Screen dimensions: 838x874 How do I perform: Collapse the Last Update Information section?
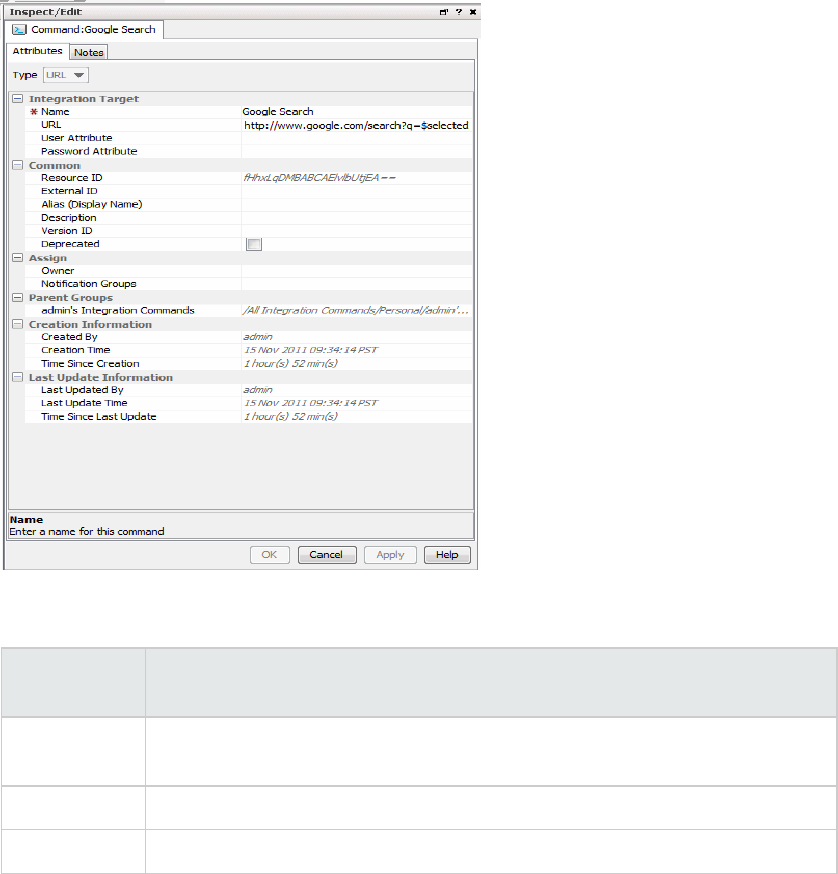pyautogui.click(x=18, y=377)
